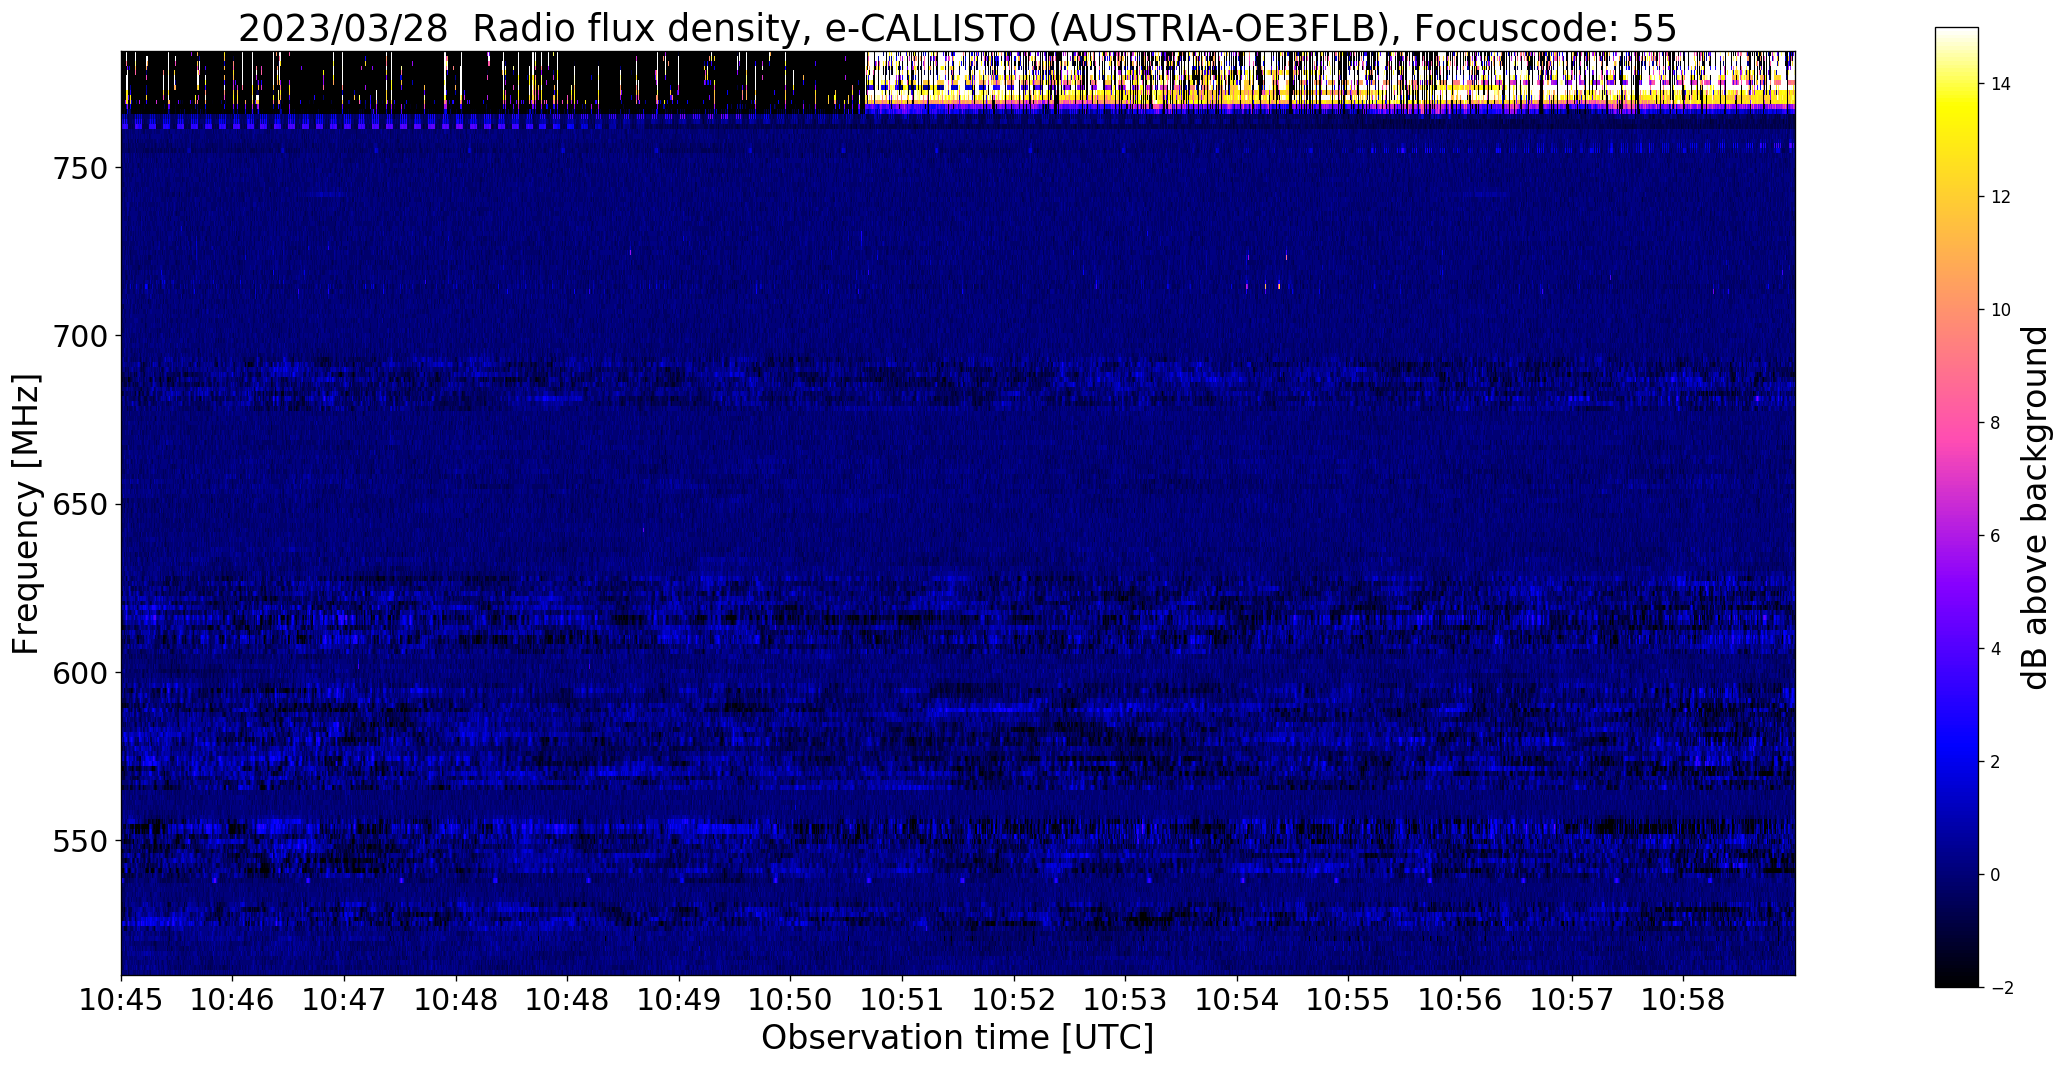Image resolution: width=2066 pixels, height=1067 pixels.
Task: Click the 10:56 time tick label
Action: point(1461,1001)
